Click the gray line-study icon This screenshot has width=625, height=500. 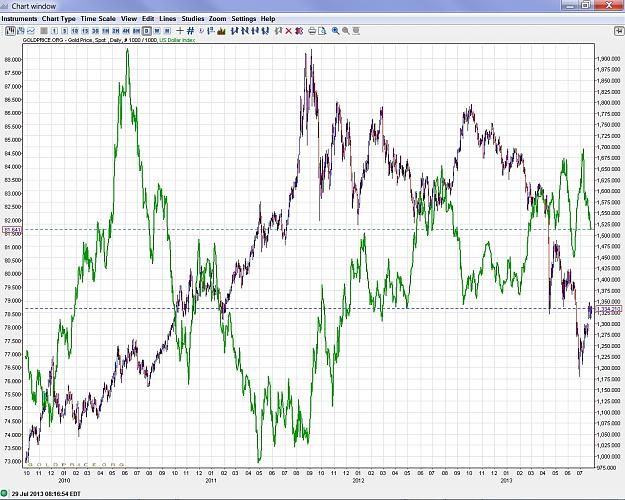[x=278, y=31]
